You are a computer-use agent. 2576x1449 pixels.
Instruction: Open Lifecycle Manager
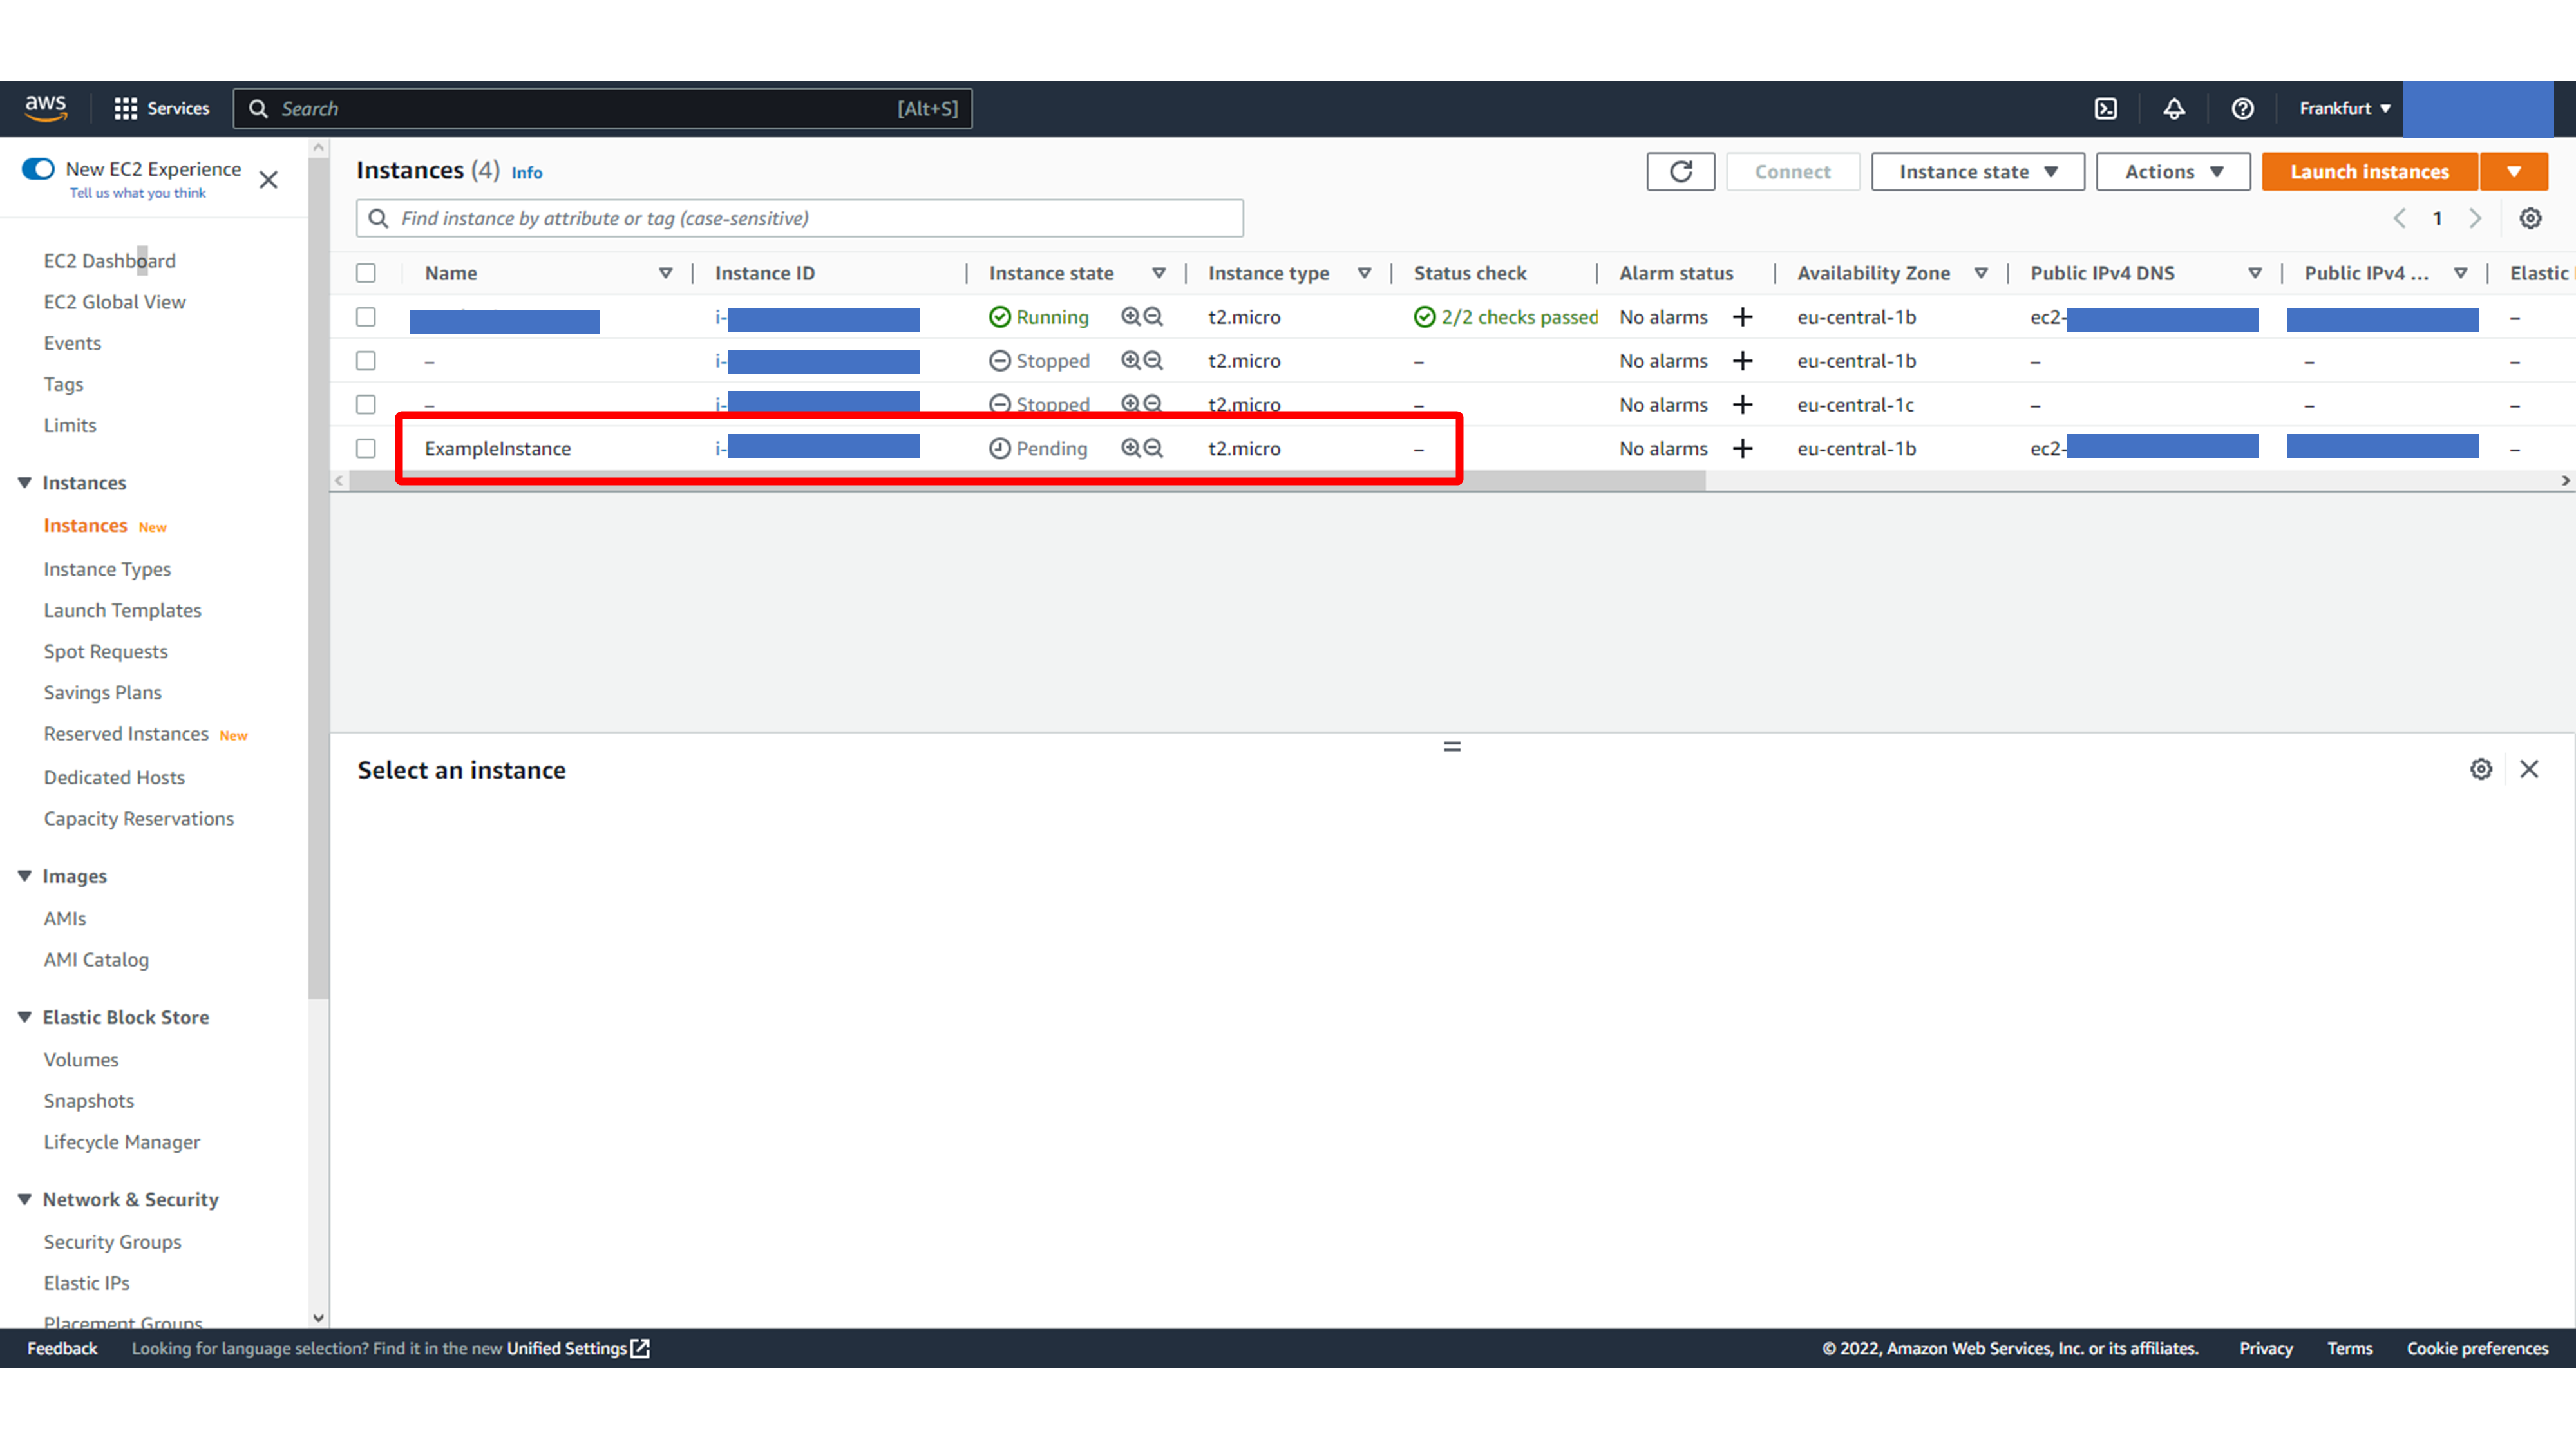pyautogui.click(x=121, y=1141)
